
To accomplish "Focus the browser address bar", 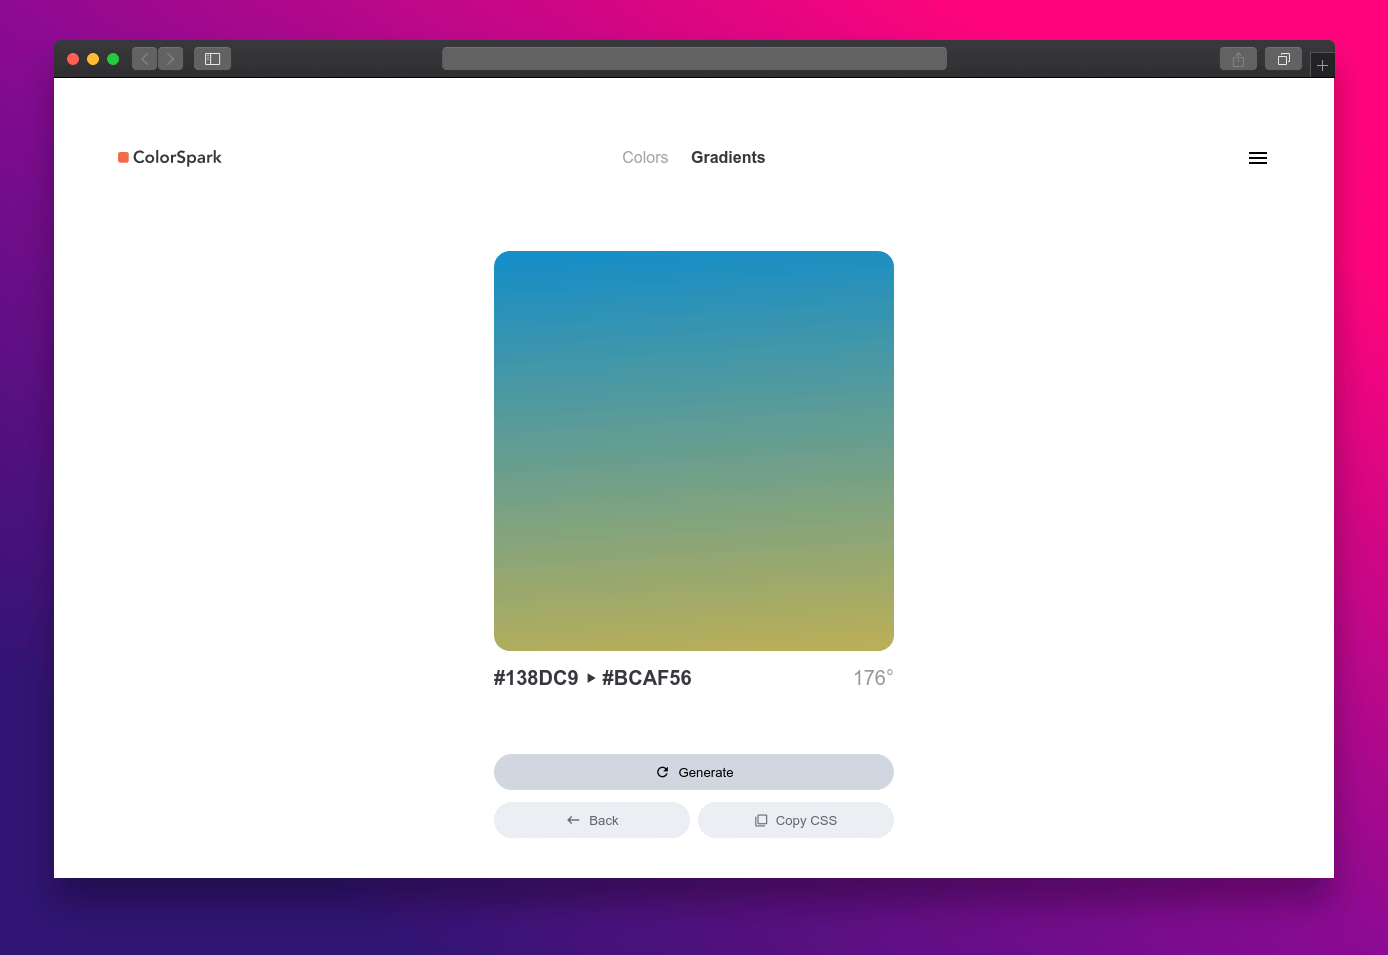I will point(694,59).
